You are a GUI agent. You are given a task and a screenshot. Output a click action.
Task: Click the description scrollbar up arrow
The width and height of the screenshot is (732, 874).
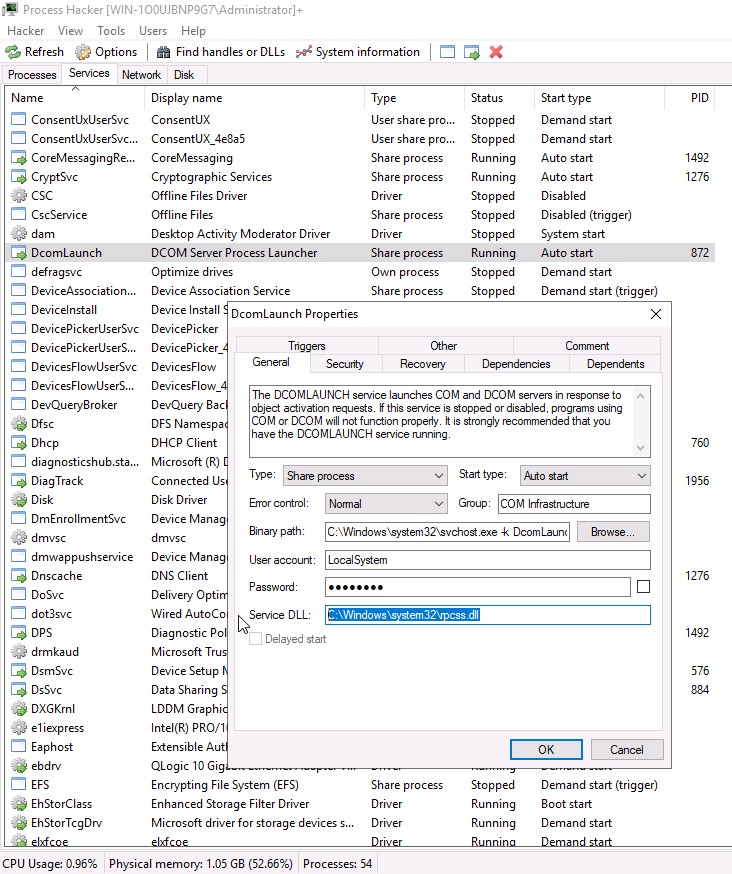tap(641, 396)
